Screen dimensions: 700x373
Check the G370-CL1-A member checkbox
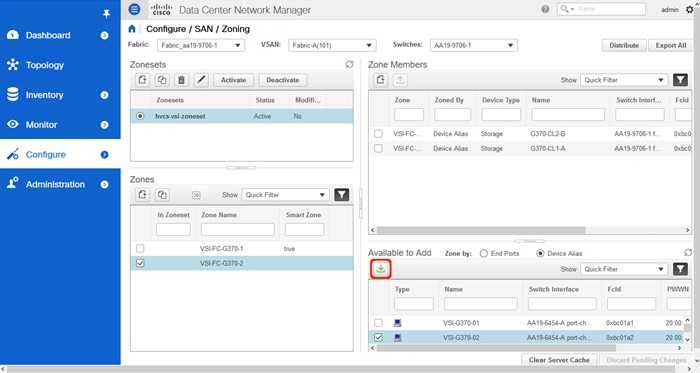point(378,148)
